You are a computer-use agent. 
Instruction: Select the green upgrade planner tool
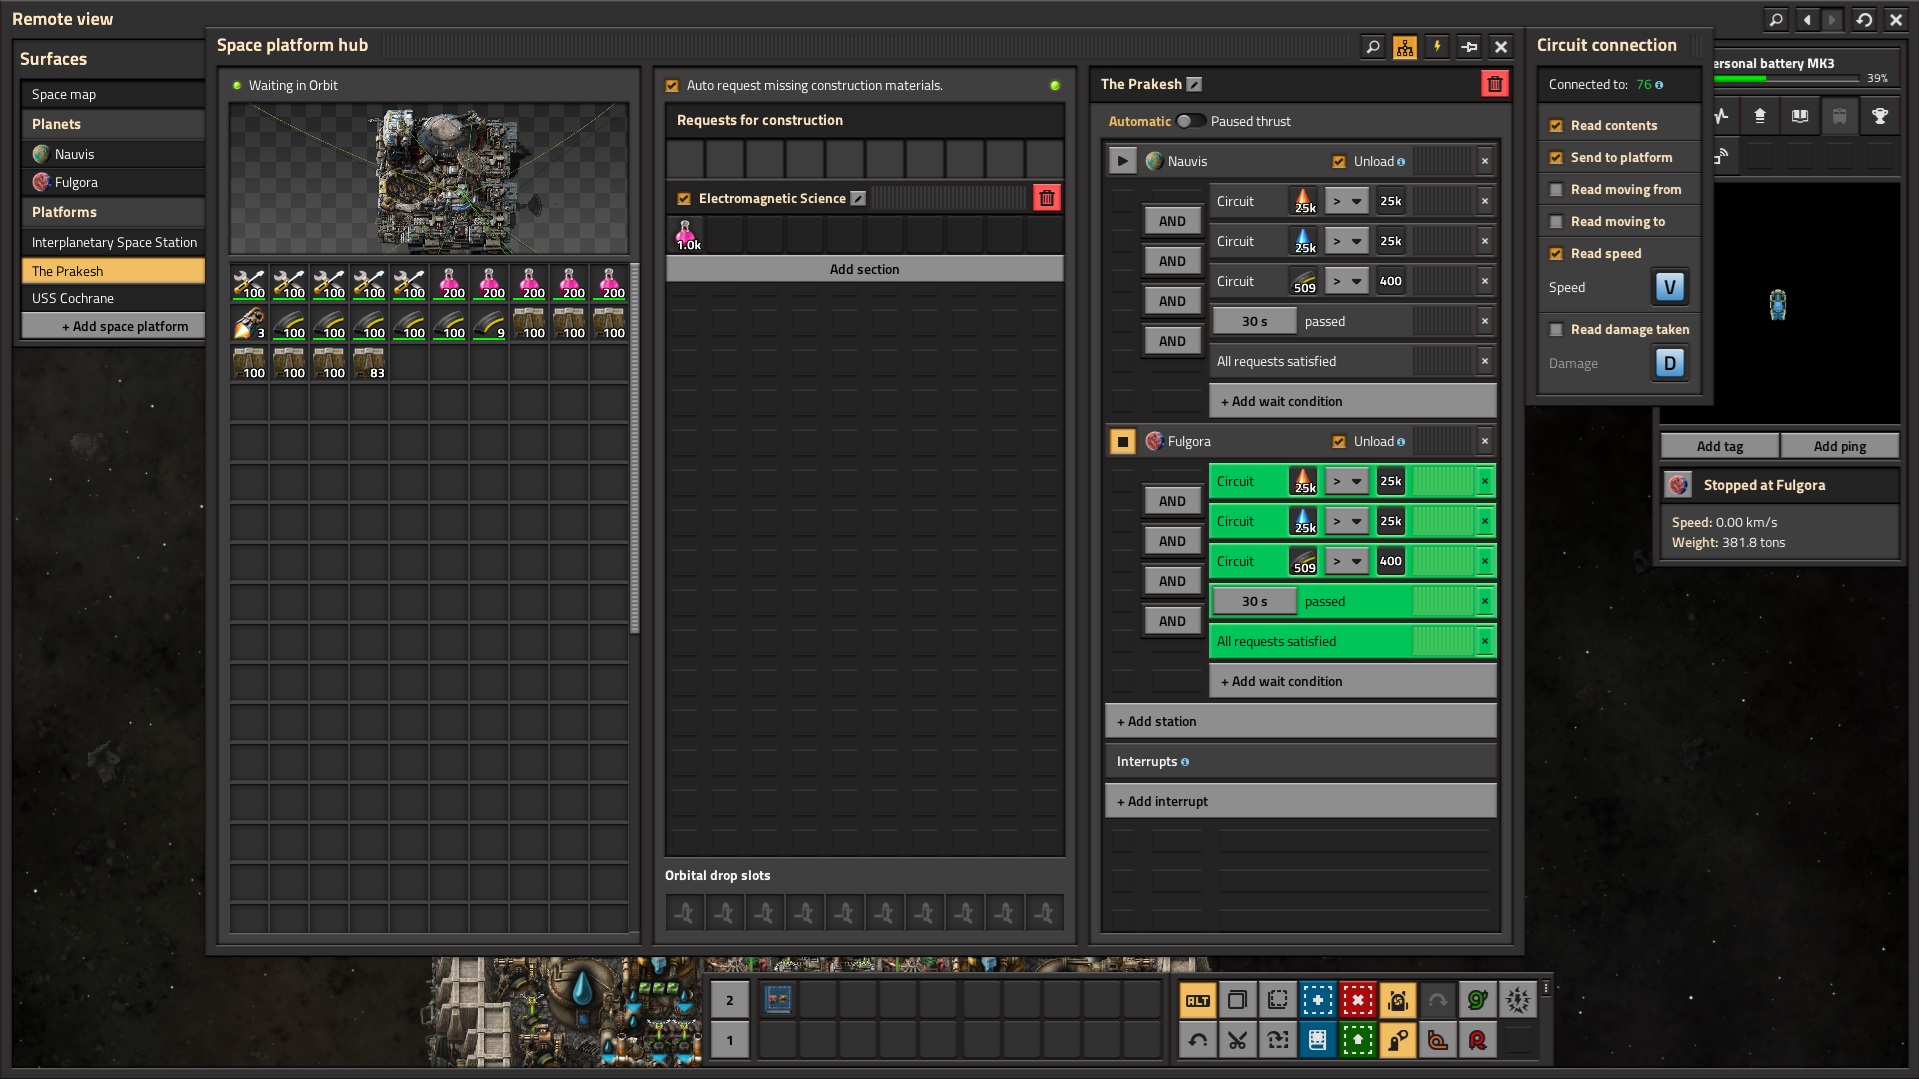(x=1357, y=1040)
